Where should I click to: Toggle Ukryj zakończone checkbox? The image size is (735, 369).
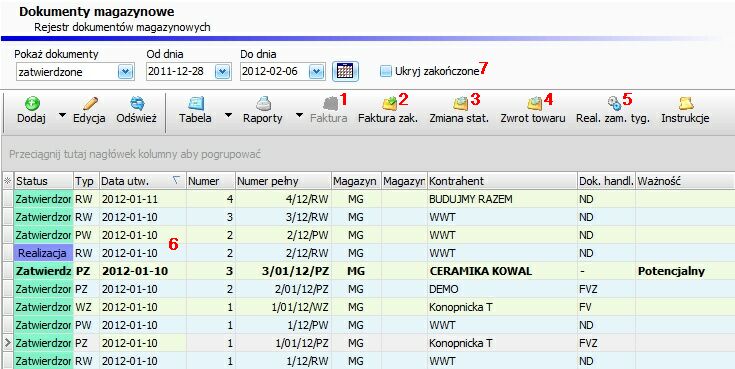pos(385,72)
